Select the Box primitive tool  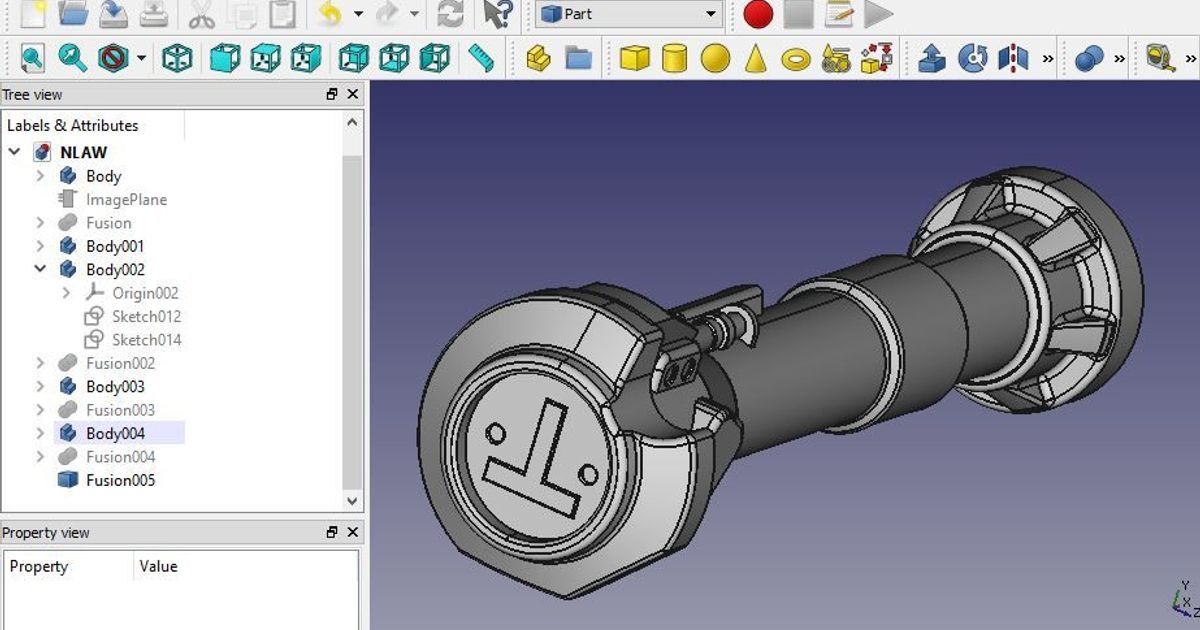tap(637, 57)
